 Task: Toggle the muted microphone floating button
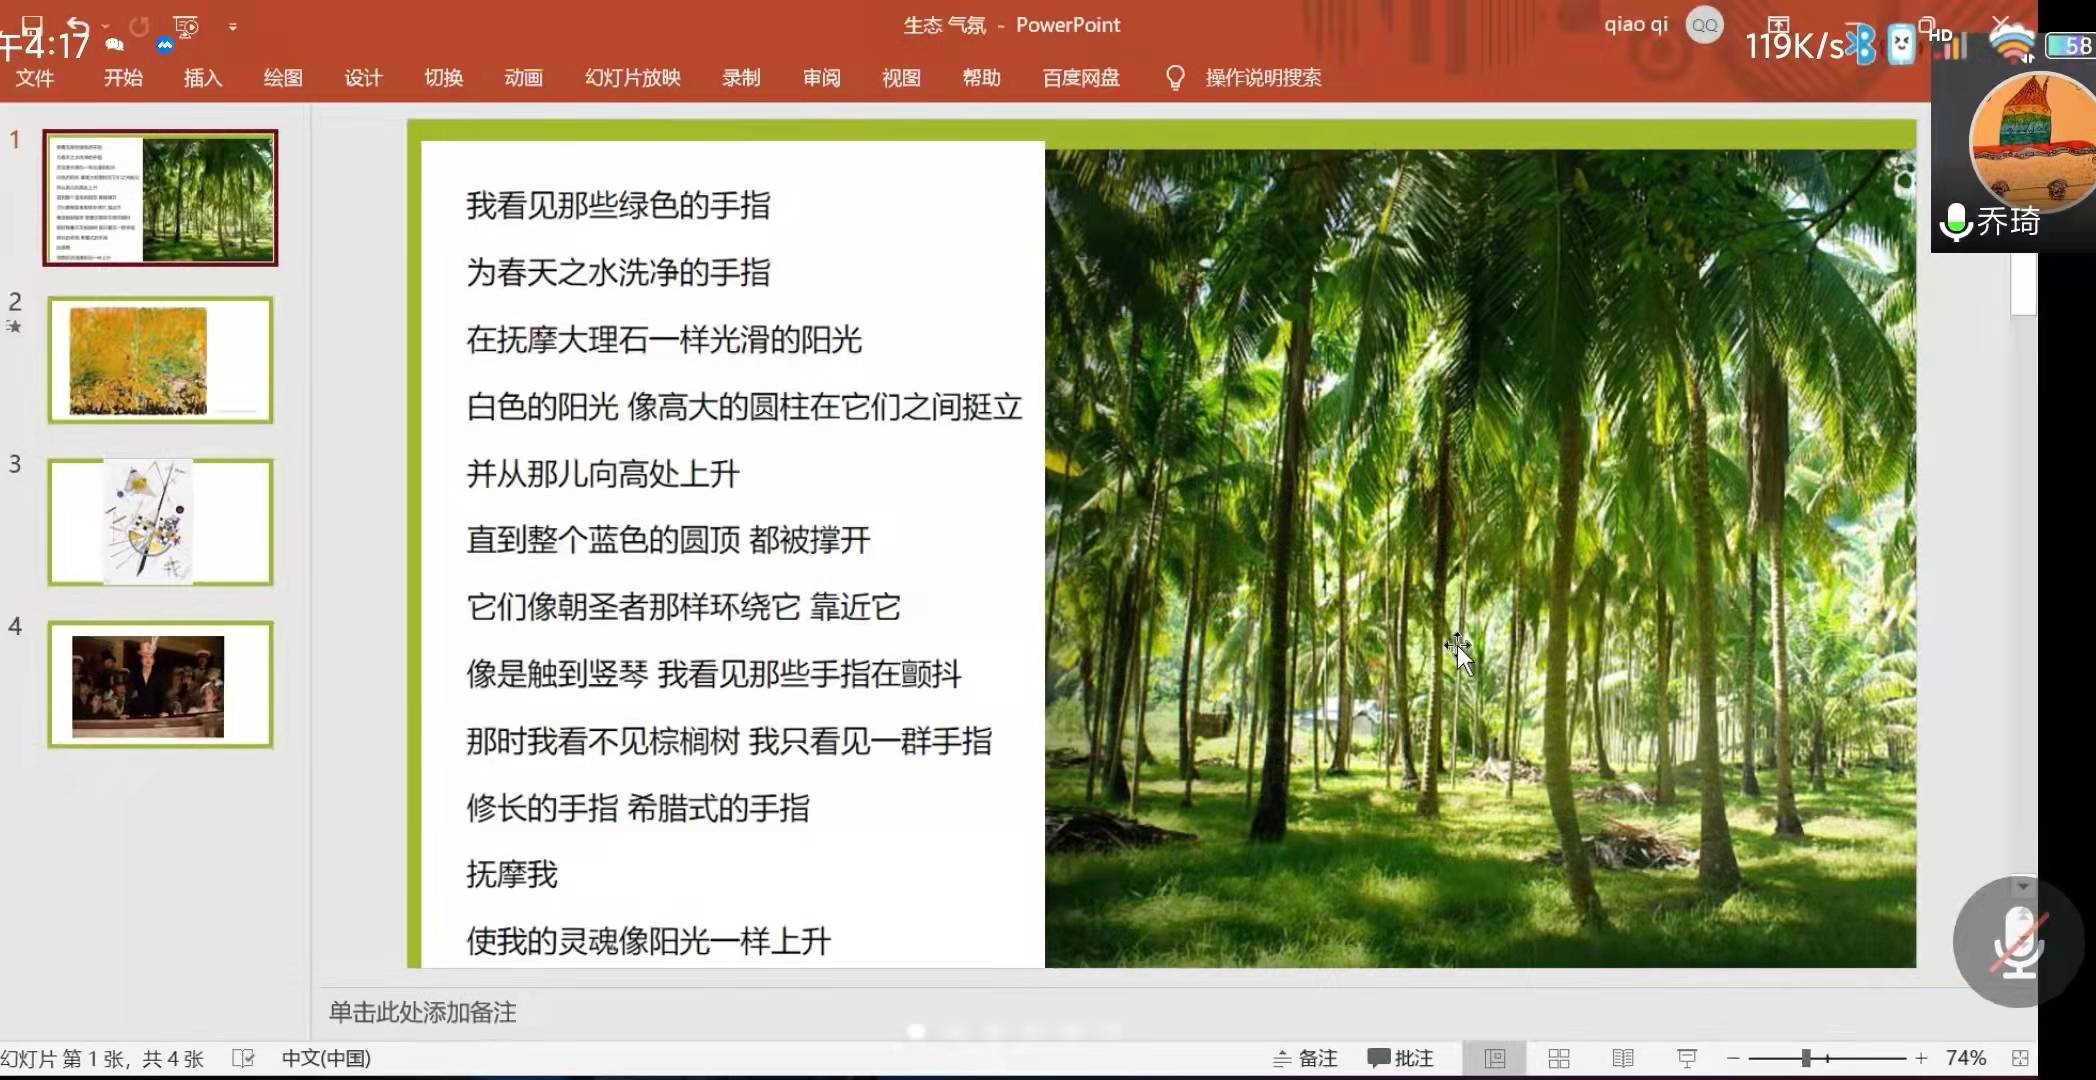tap(2017, 942)
